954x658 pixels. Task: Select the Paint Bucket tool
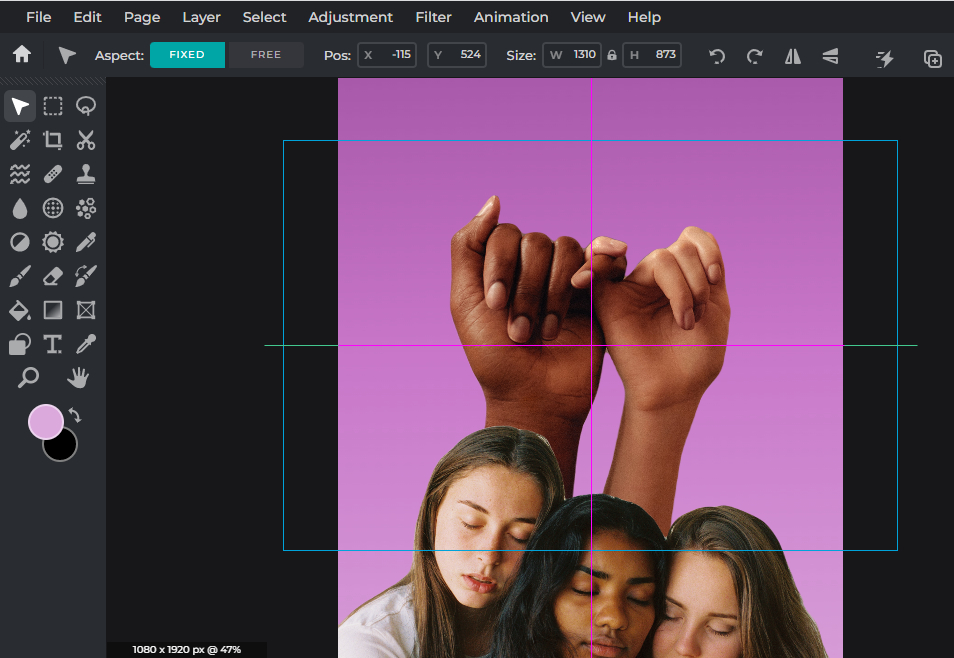pyautogui.click(x=19, y=310)
